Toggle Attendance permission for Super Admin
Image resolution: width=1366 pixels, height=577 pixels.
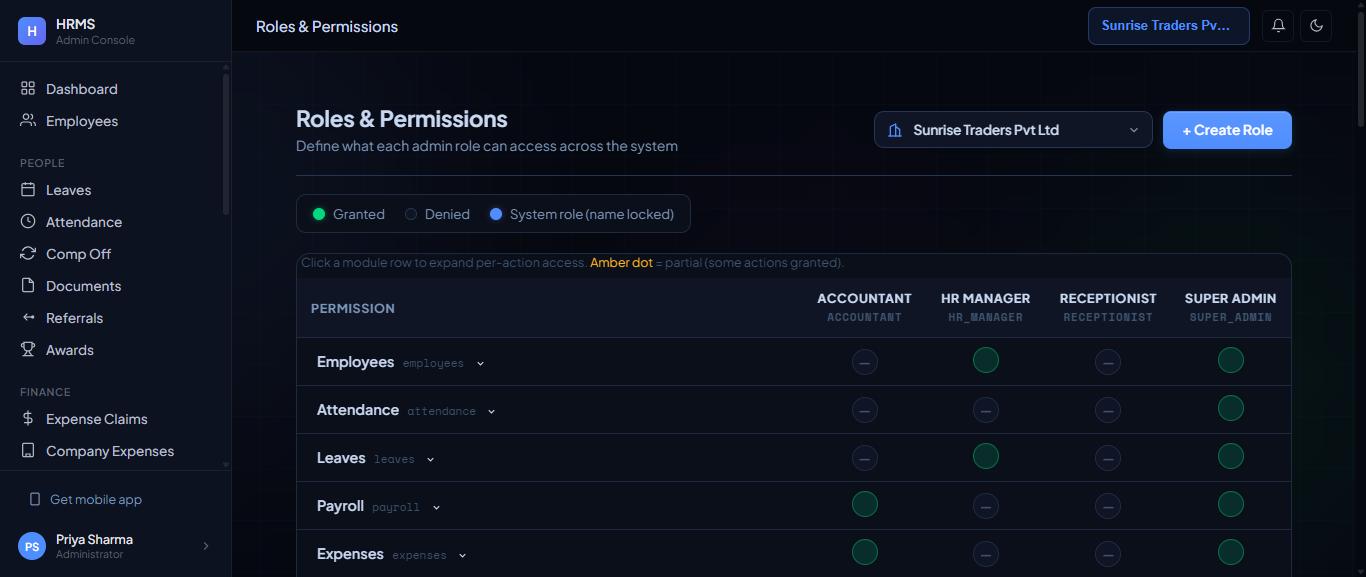pos(1231,408)
